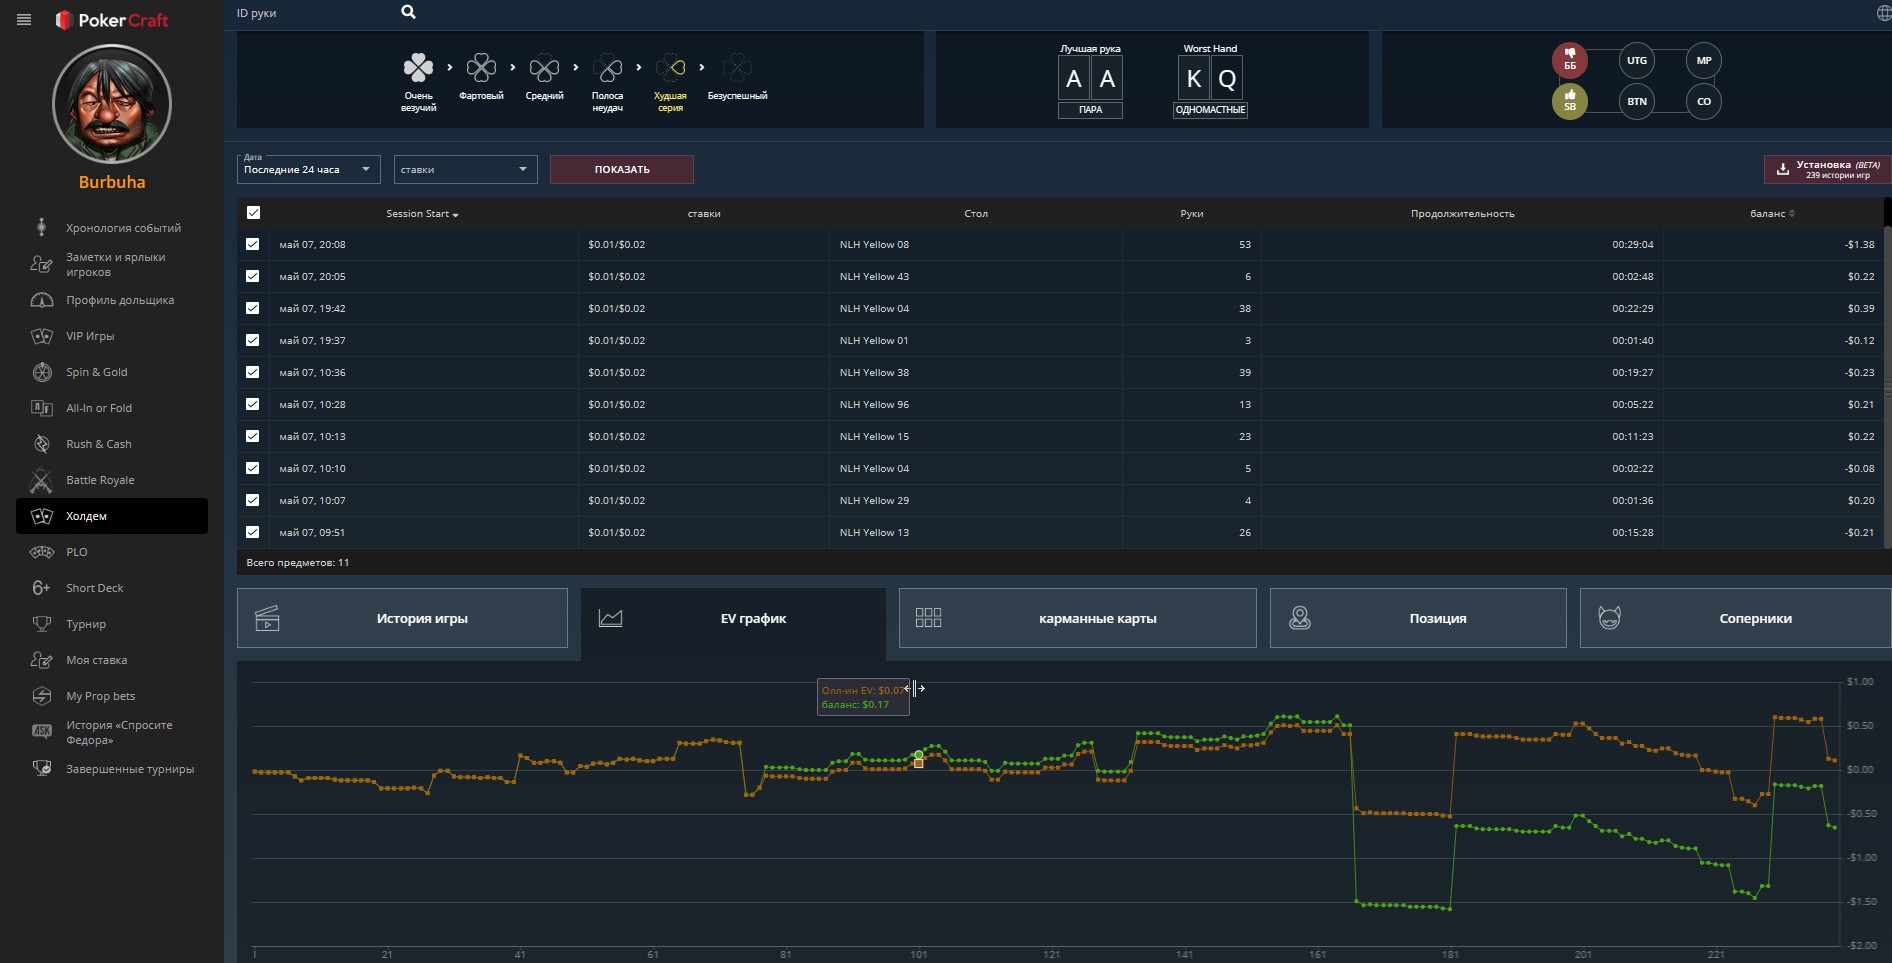Click the Battle Royale sidebar icon
This screenshot has height=963, width=1892.
pos(42,480)
